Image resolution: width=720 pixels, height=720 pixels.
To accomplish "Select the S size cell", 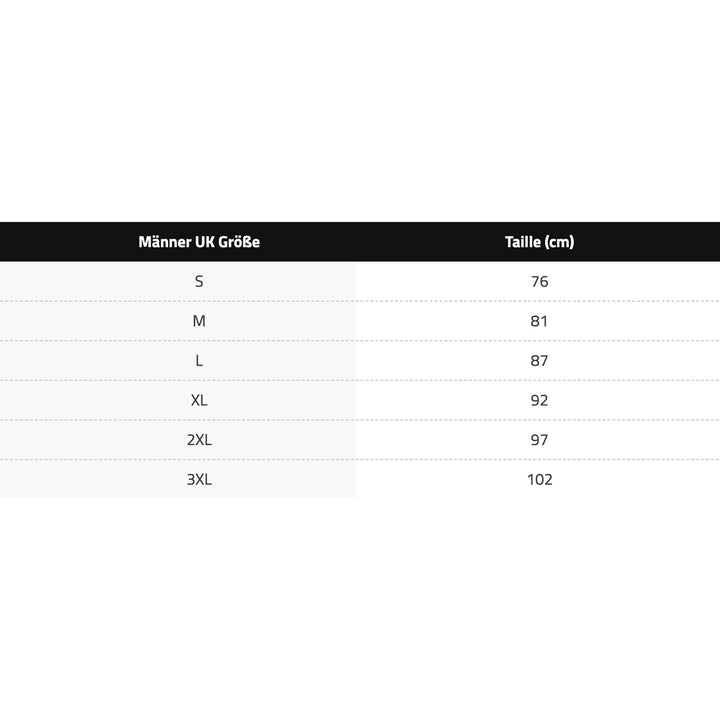I will pos(199,282).
